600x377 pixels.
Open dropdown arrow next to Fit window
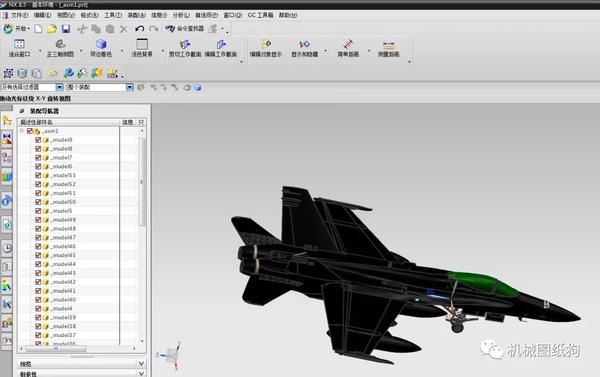click(40, 51)
